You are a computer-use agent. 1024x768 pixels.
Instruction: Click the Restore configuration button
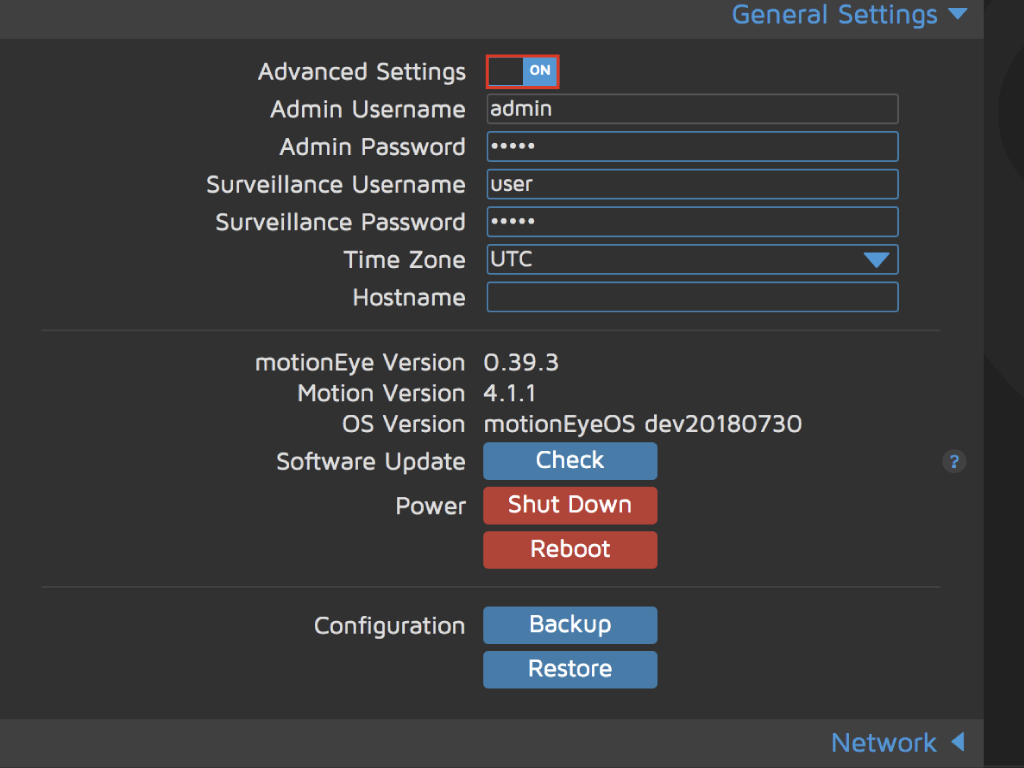tap(570, 669)
